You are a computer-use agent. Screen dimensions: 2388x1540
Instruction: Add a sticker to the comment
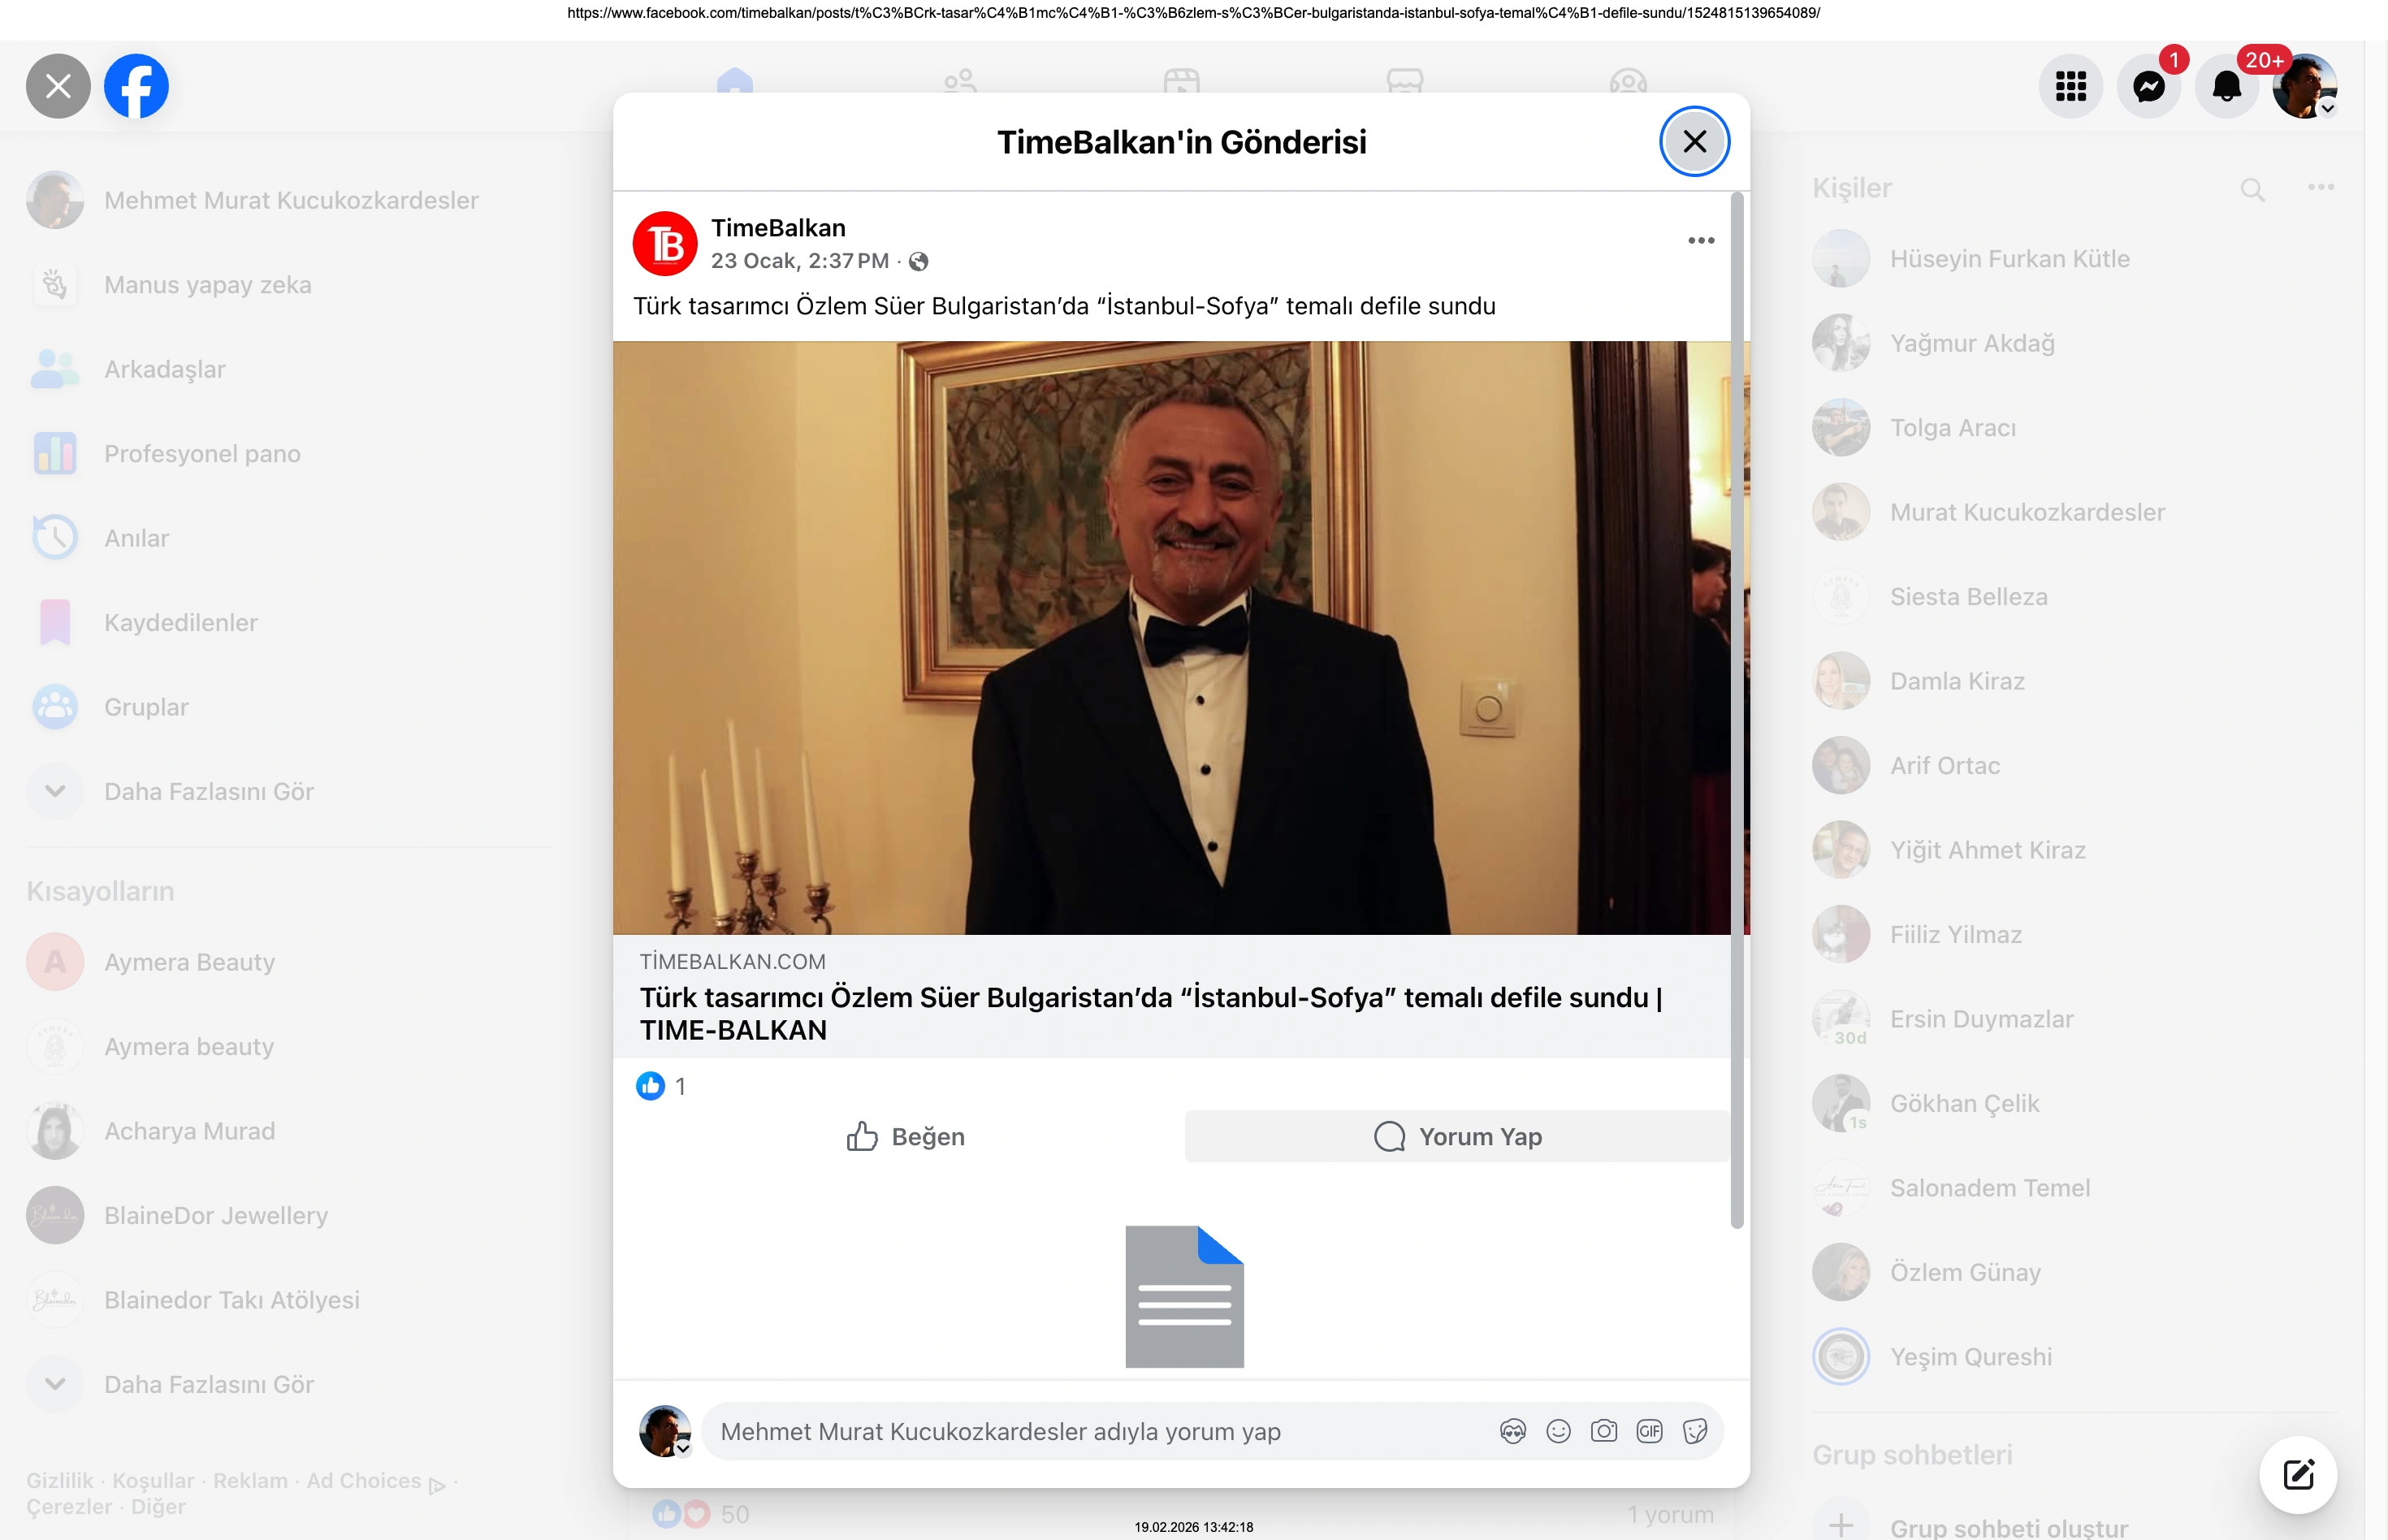1695,1431
